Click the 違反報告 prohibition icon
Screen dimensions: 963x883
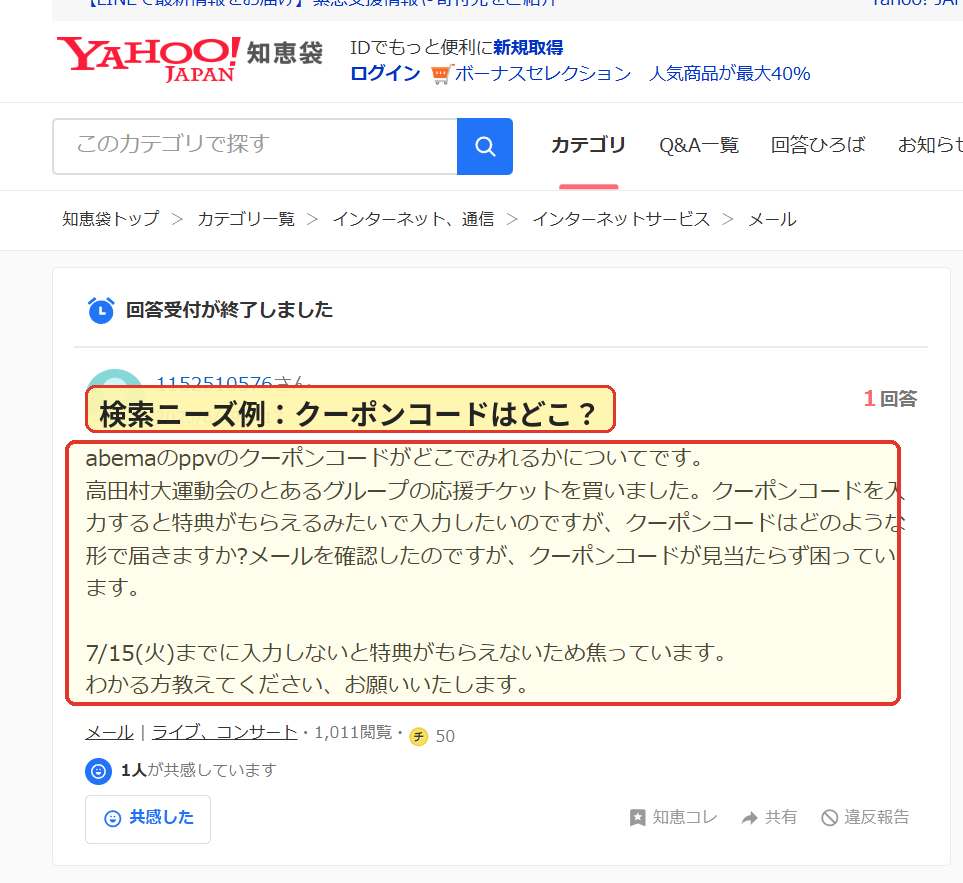click(x=830, y=817)
